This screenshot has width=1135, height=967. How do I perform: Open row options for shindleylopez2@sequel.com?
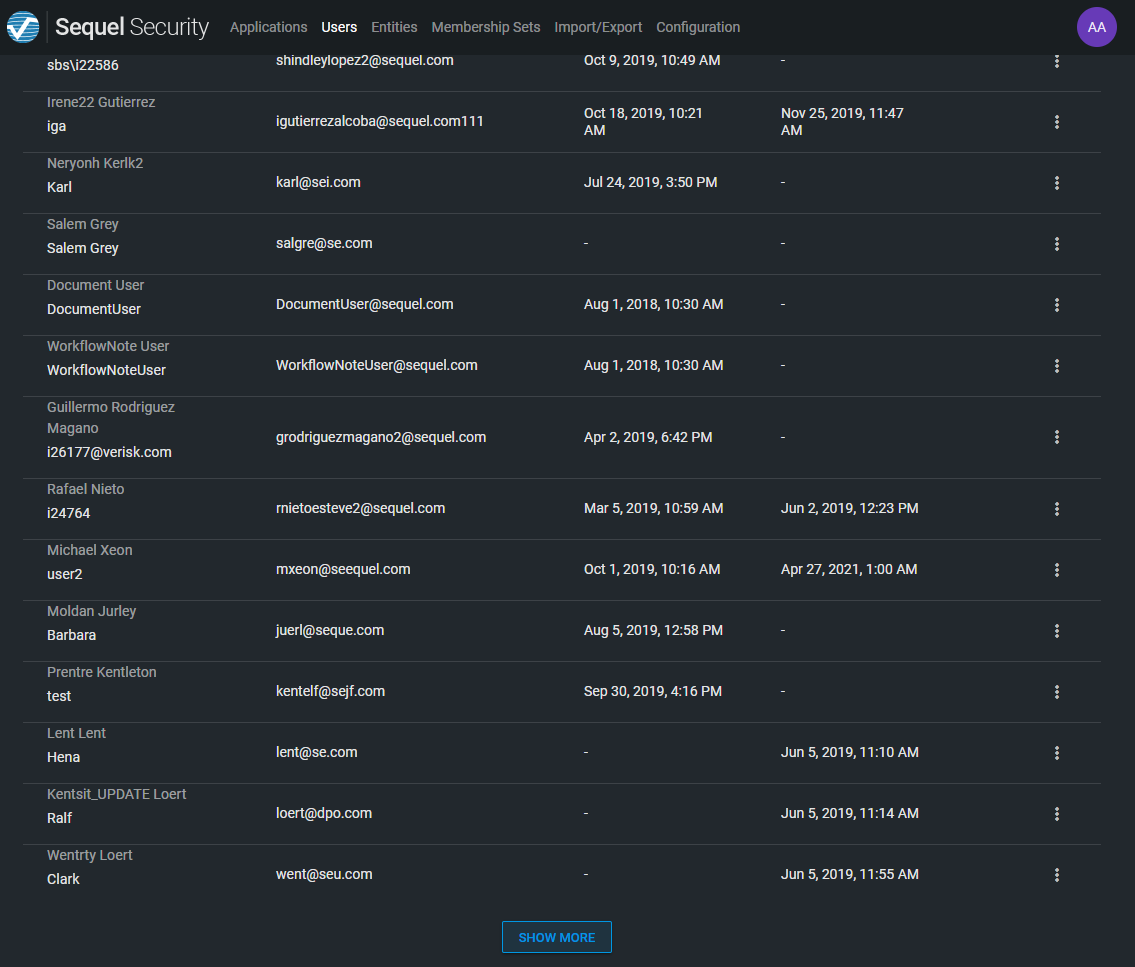coord(1056,61)
